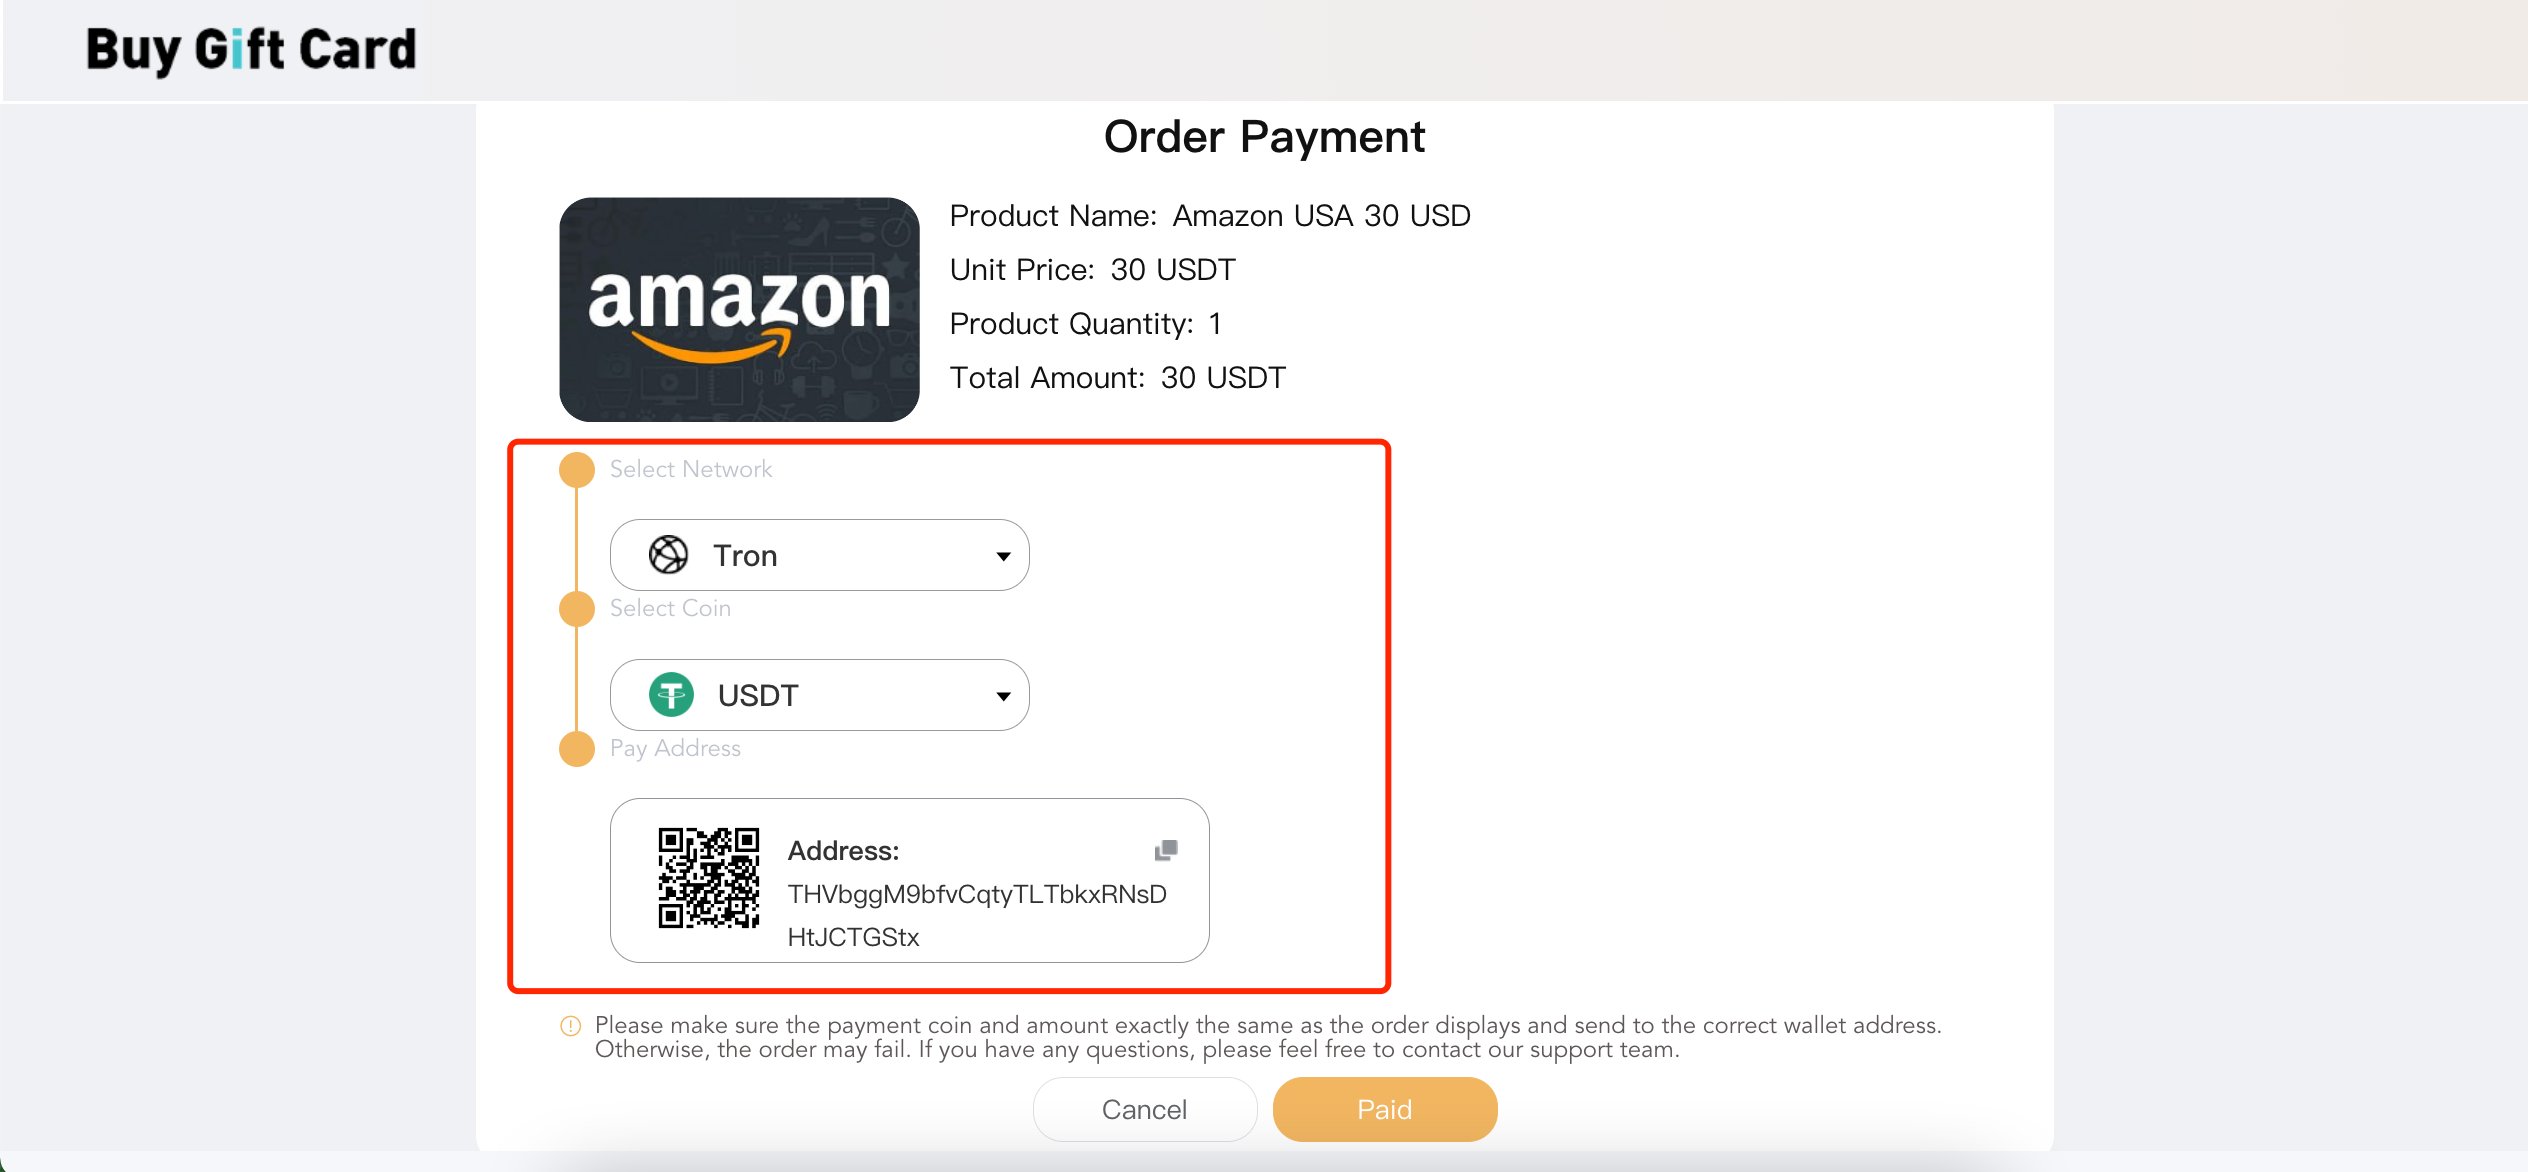The height and width of the screenshot is (1172, 2528).
Task: Click the Tron network logo icon
Action: 669,555
